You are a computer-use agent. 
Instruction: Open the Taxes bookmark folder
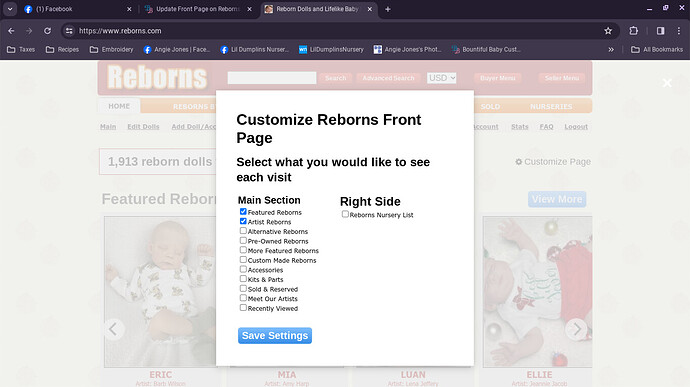coord(21,49)
